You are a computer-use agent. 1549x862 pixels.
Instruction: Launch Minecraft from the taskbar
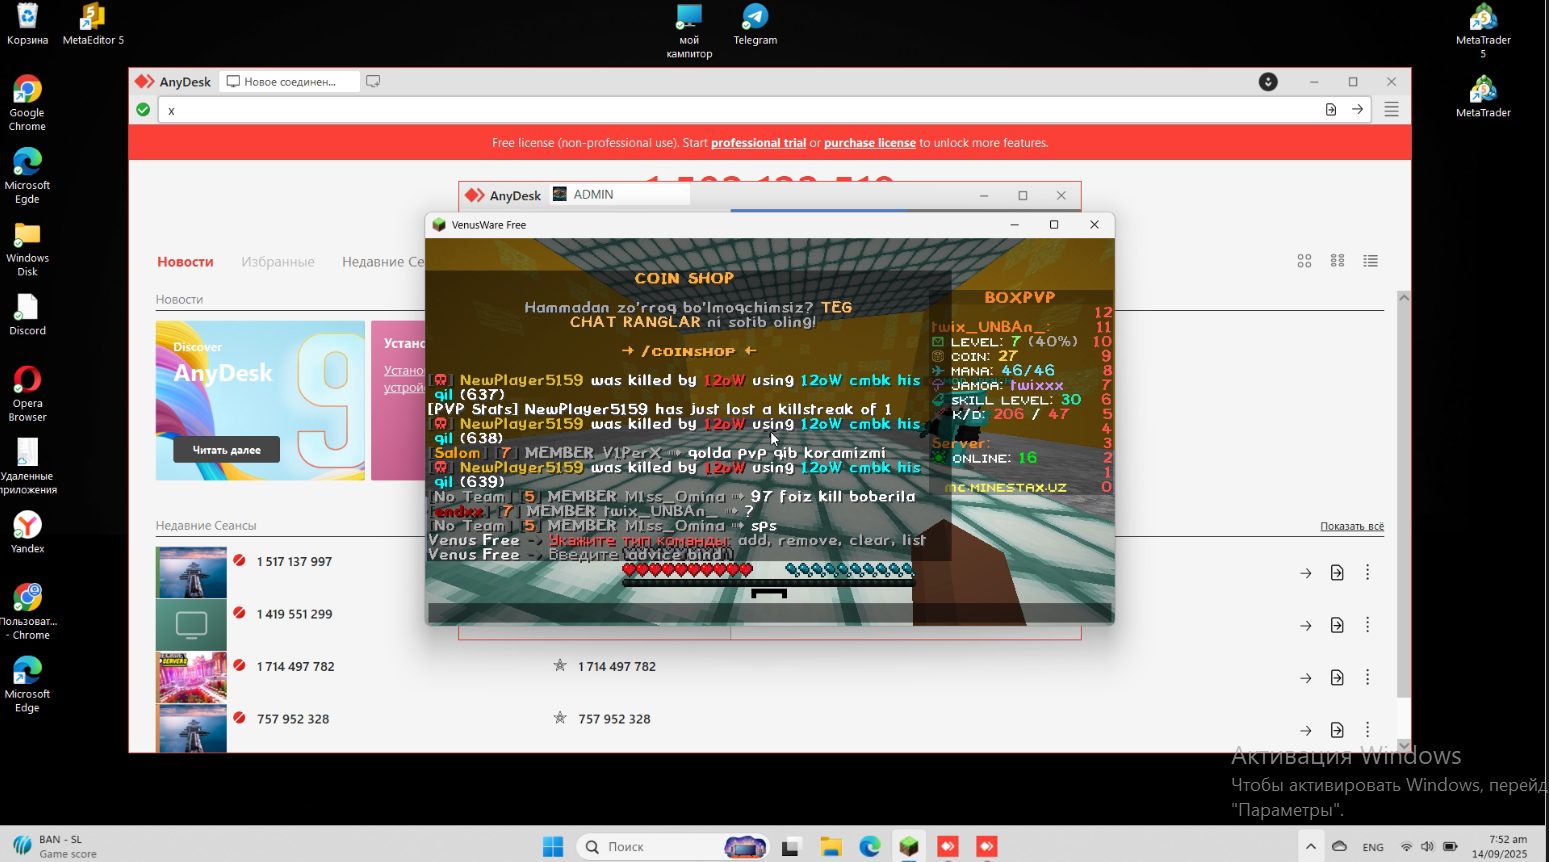pyautogui.click(x=908, y=846)
